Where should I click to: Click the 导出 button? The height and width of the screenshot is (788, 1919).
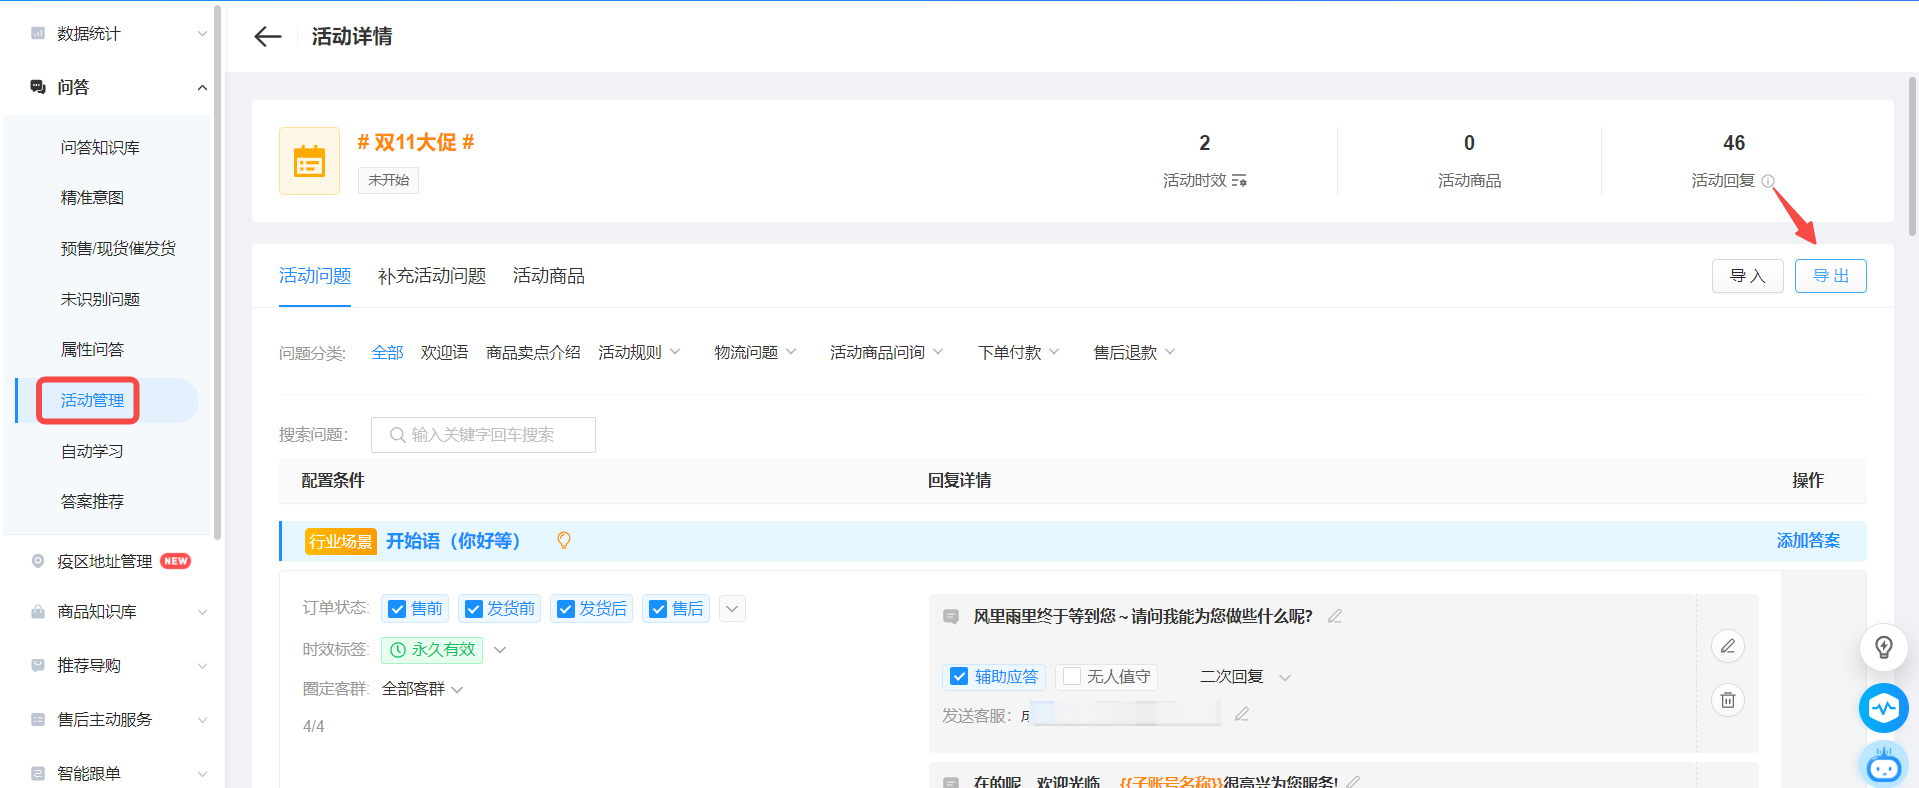tap(1831, 276)
